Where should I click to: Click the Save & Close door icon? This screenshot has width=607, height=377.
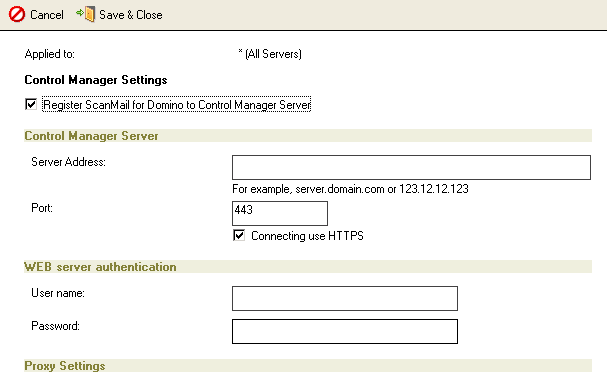coord(86,14)
